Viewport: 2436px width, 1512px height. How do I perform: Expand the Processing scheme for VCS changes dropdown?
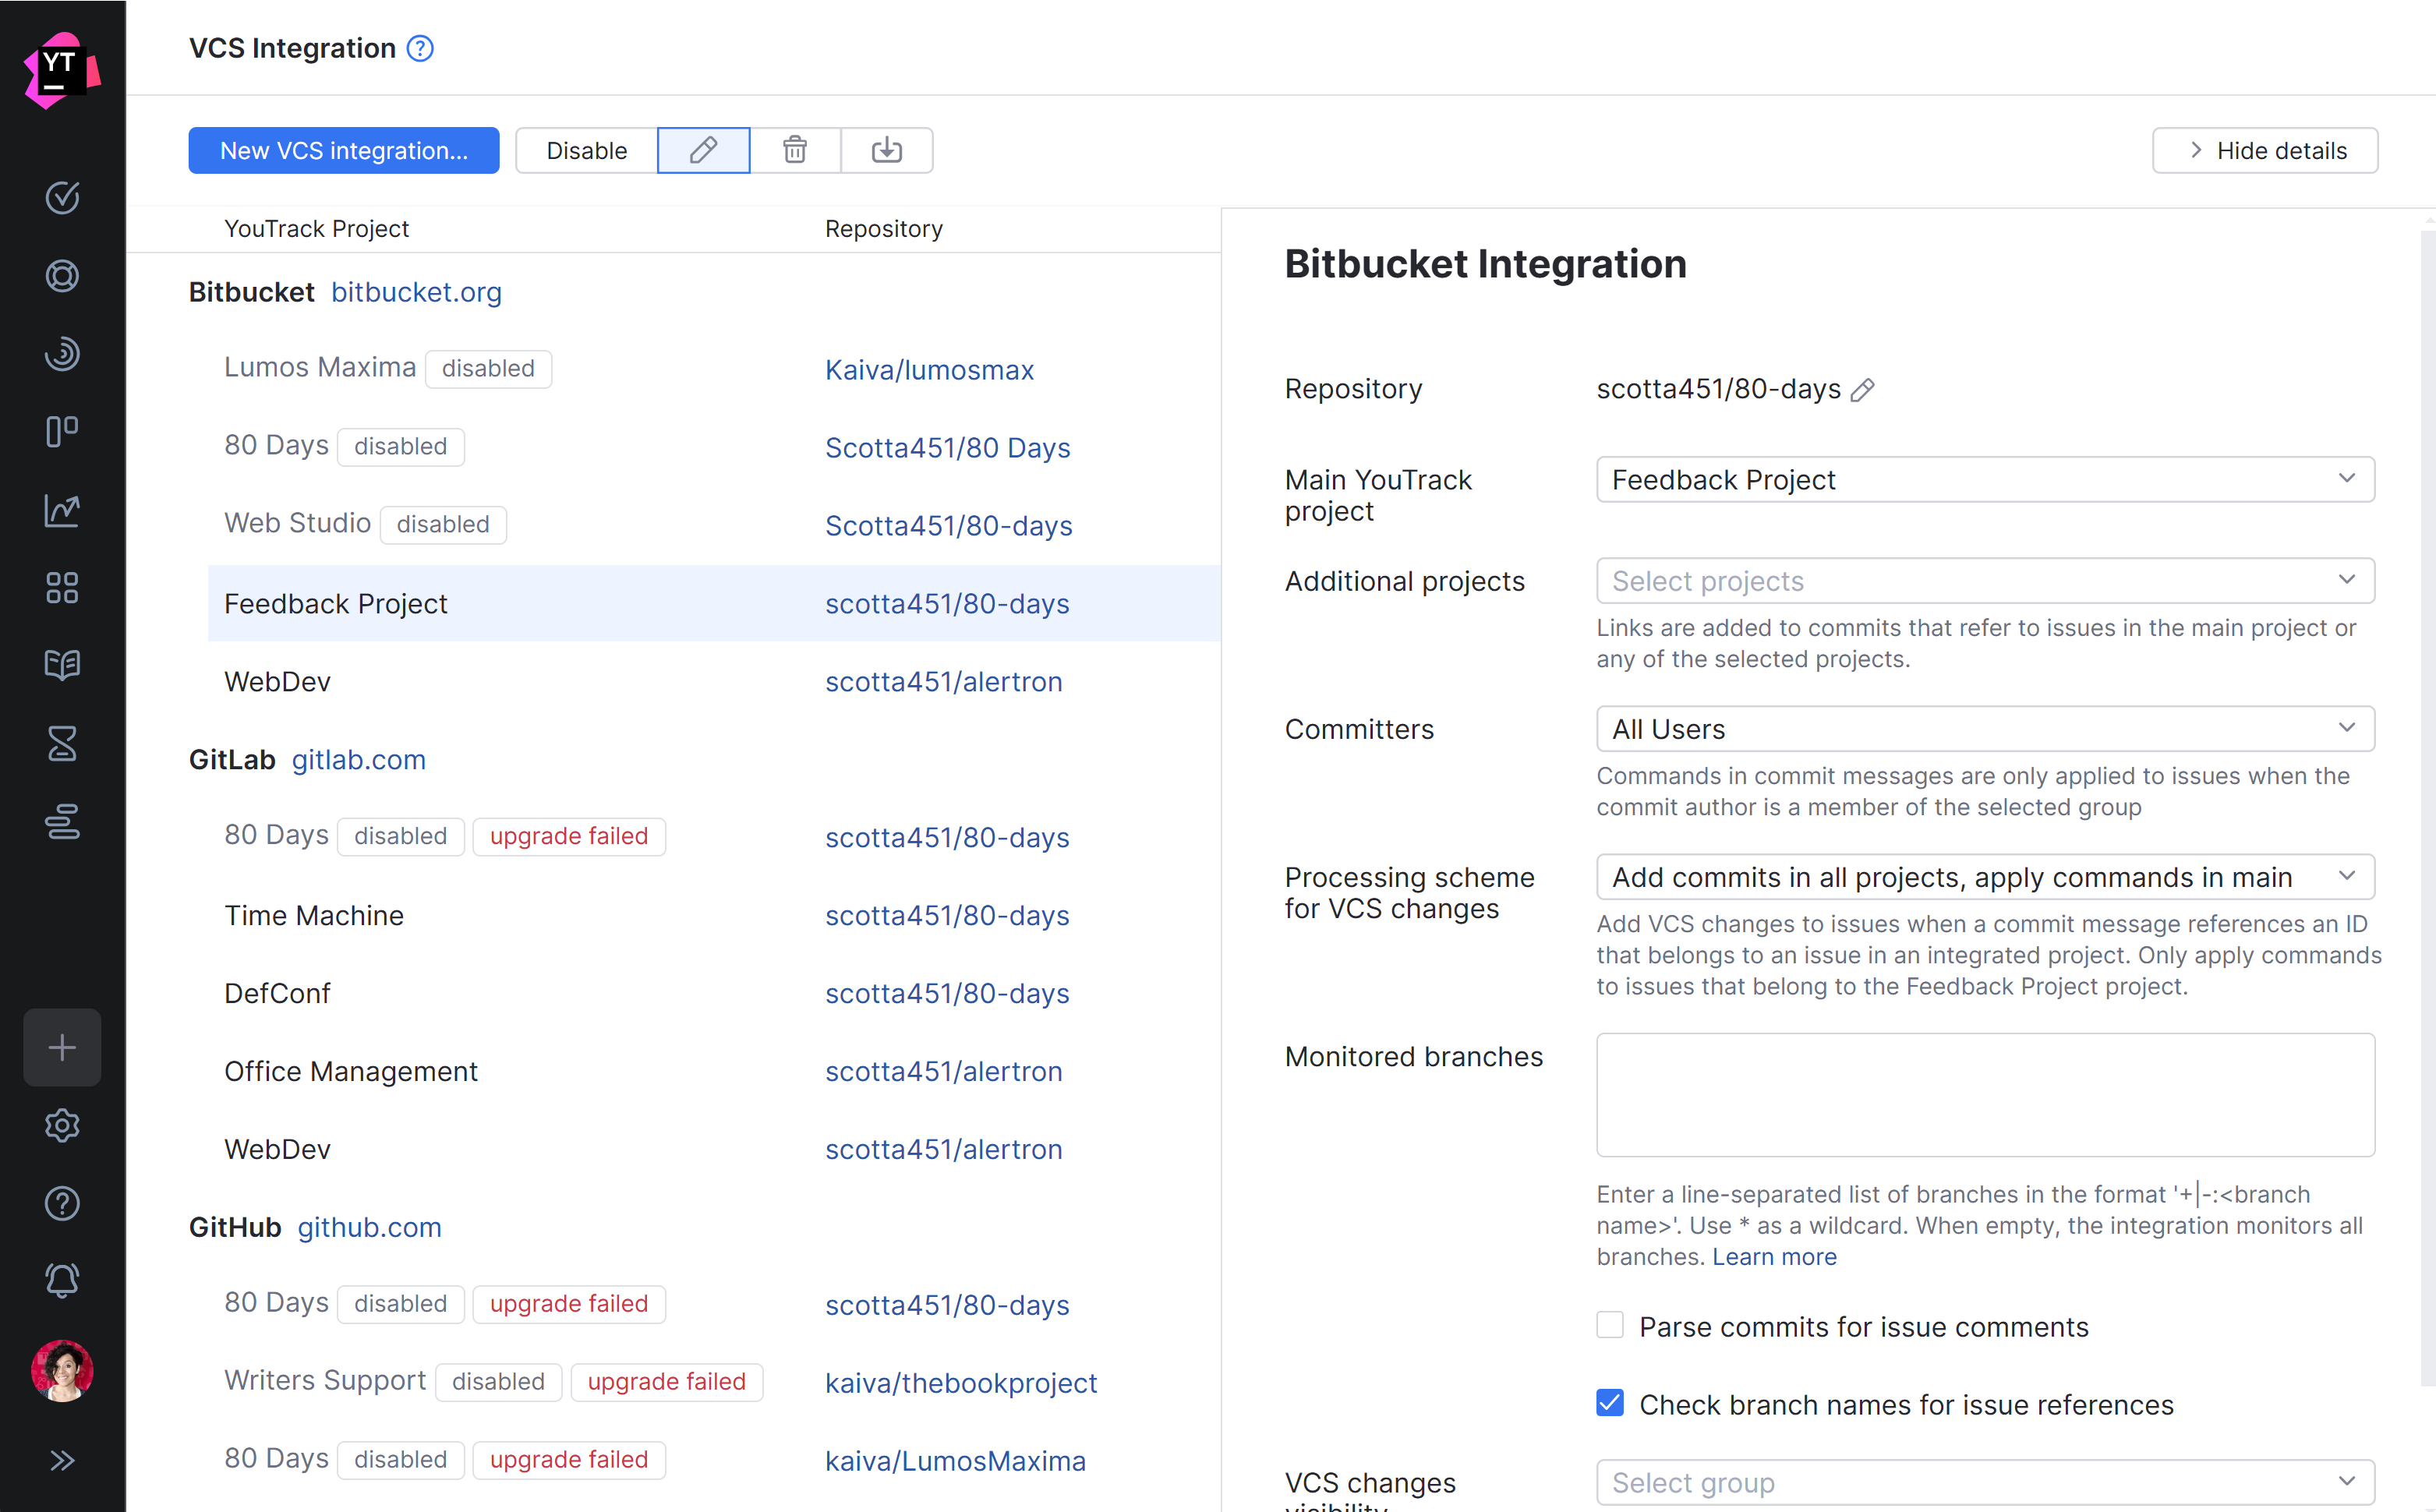[1985, 876]
